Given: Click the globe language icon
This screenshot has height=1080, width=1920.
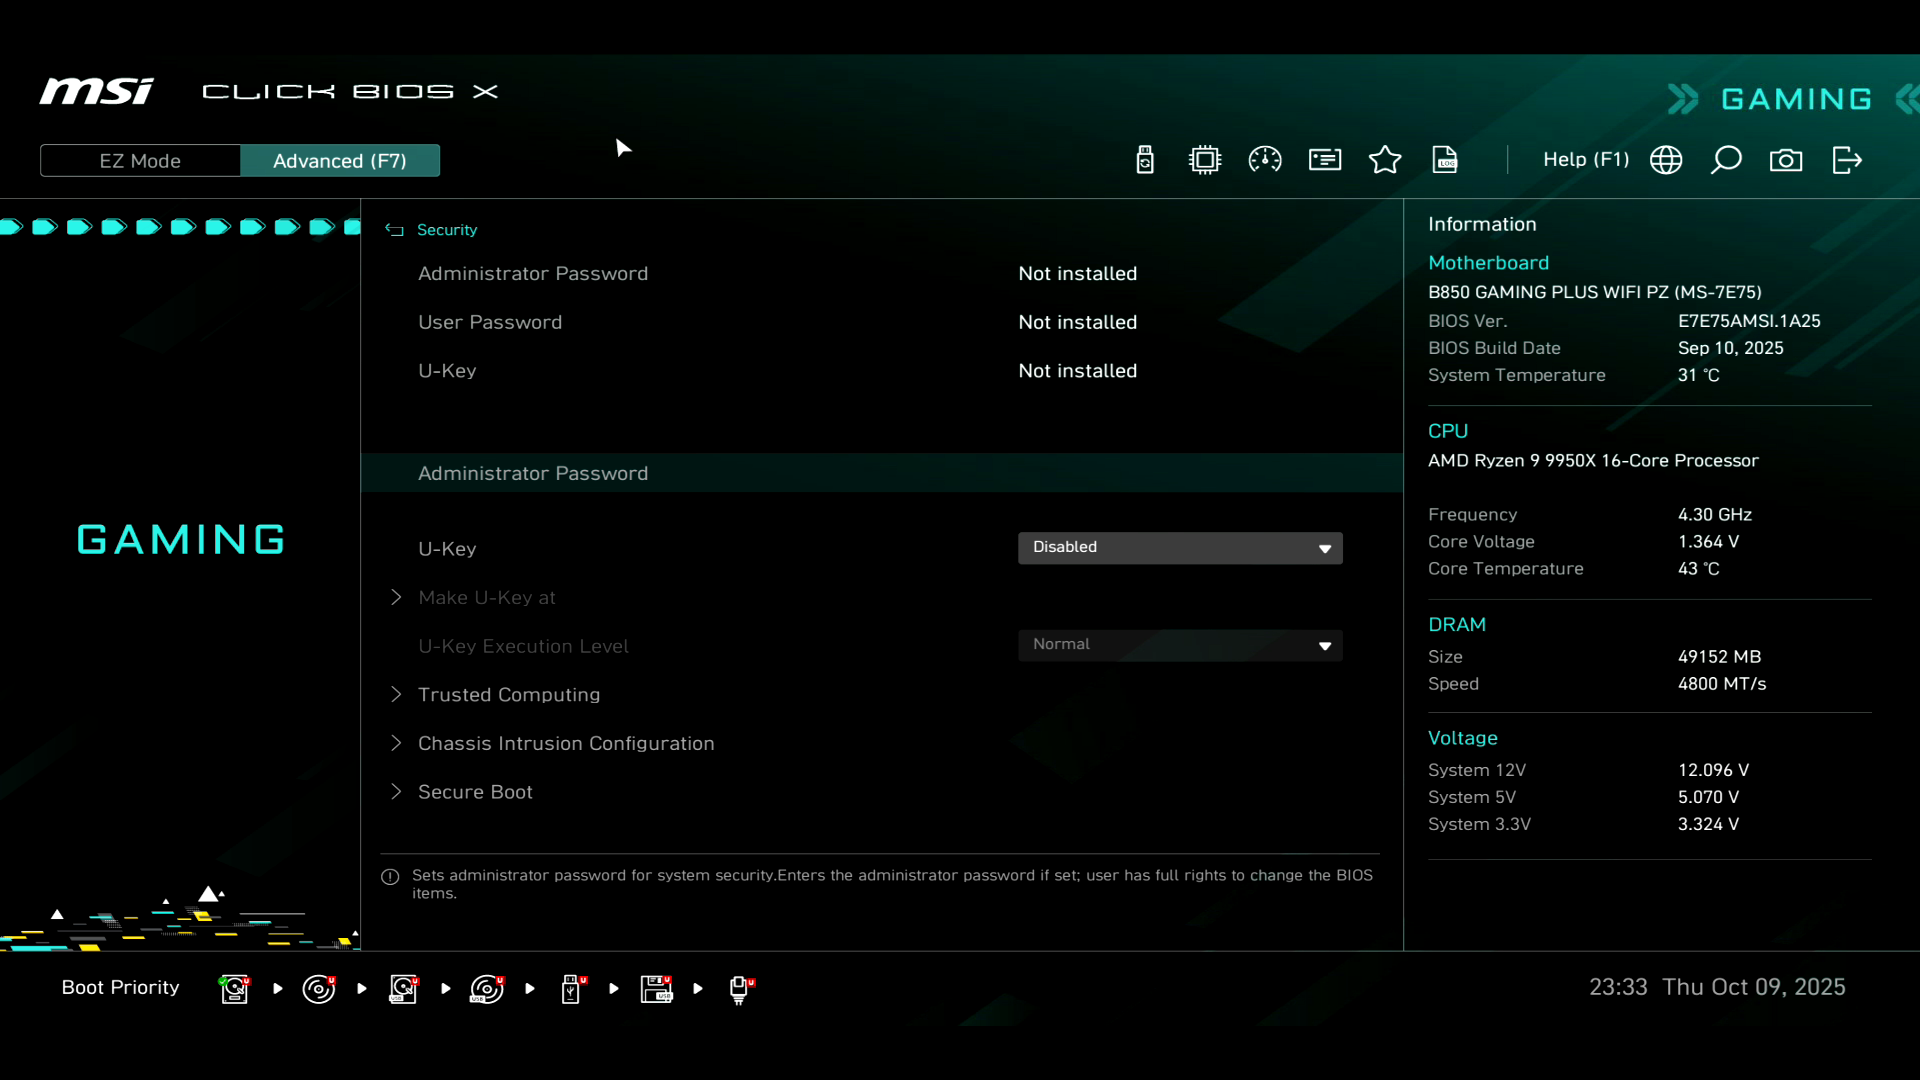Looking at the screenshot, I should pyautogui.click(x=1666, y=160).
